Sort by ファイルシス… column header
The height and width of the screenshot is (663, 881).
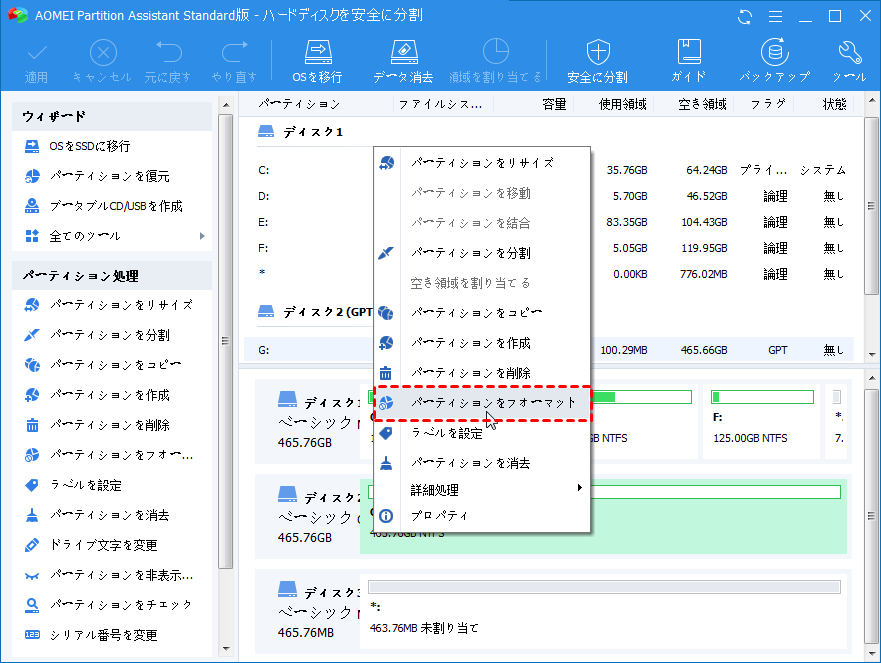[x=443, y=105]
